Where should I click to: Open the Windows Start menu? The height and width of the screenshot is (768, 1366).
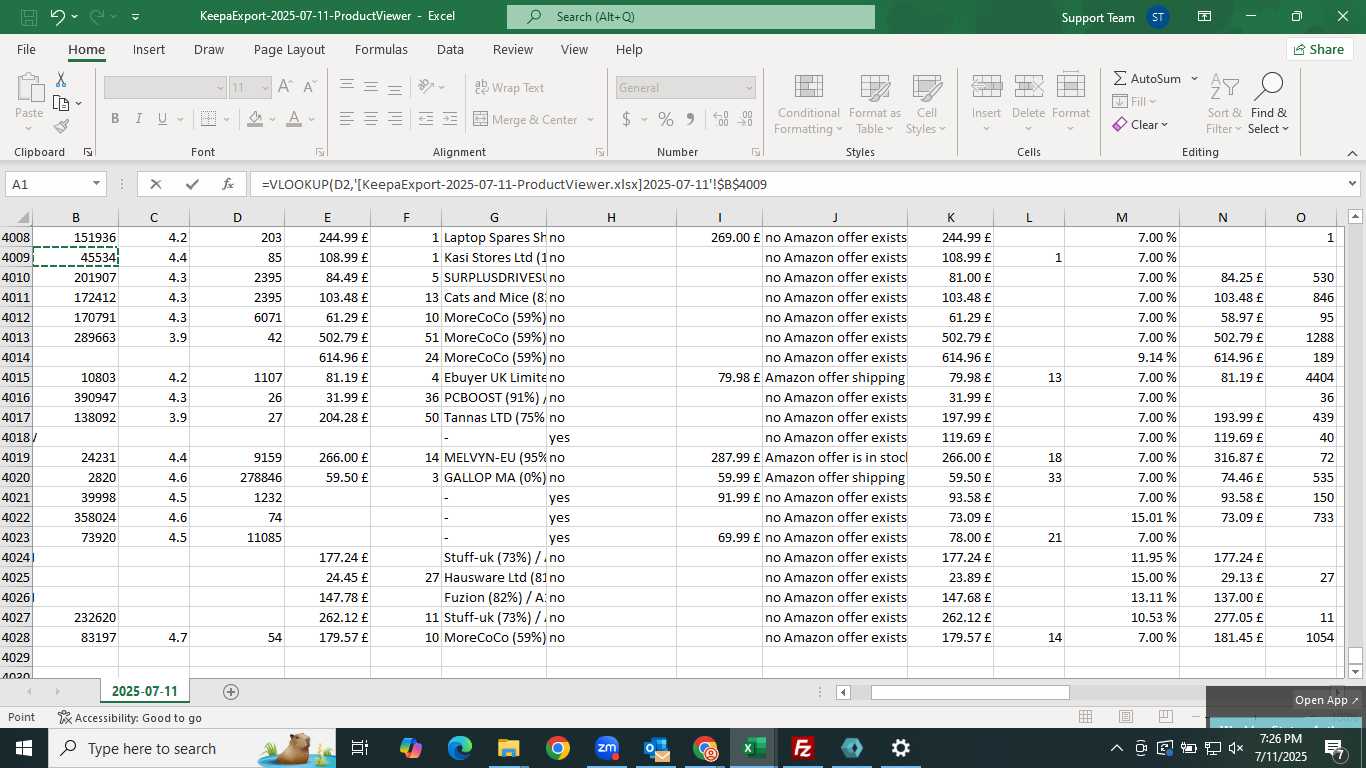(x=24, y=748)
